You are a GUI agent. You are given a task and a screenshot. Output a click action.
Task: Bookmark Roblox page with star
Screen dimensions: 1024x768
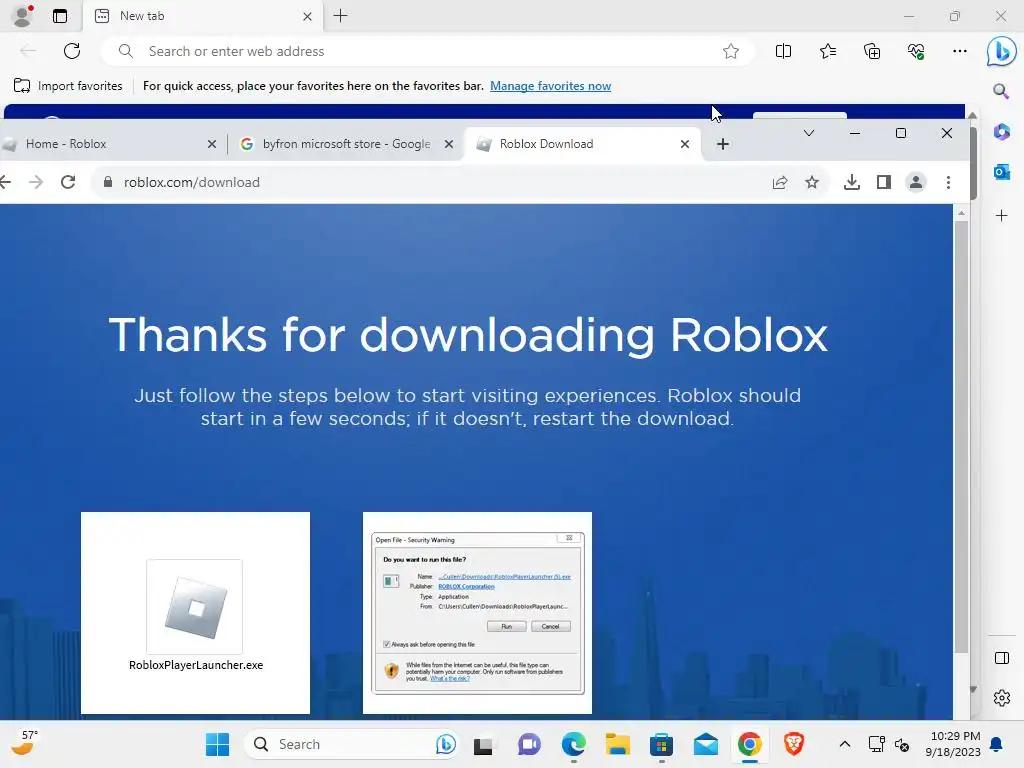(x=812, y=182)
